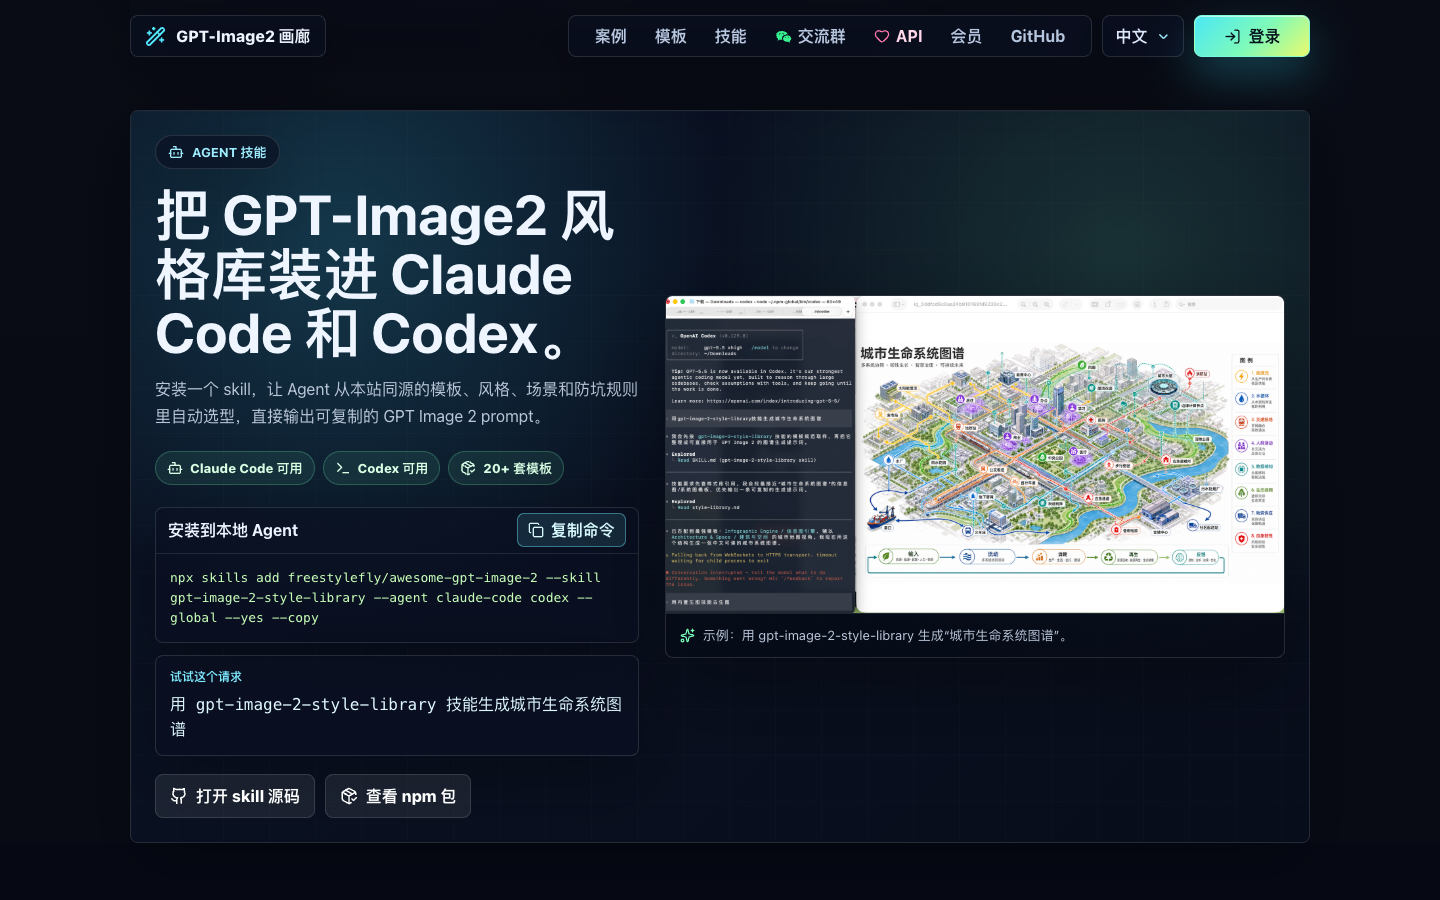Click the Claude Code 可用 chip
Viewport: 1440px width, 900px height.
[235, 468]
